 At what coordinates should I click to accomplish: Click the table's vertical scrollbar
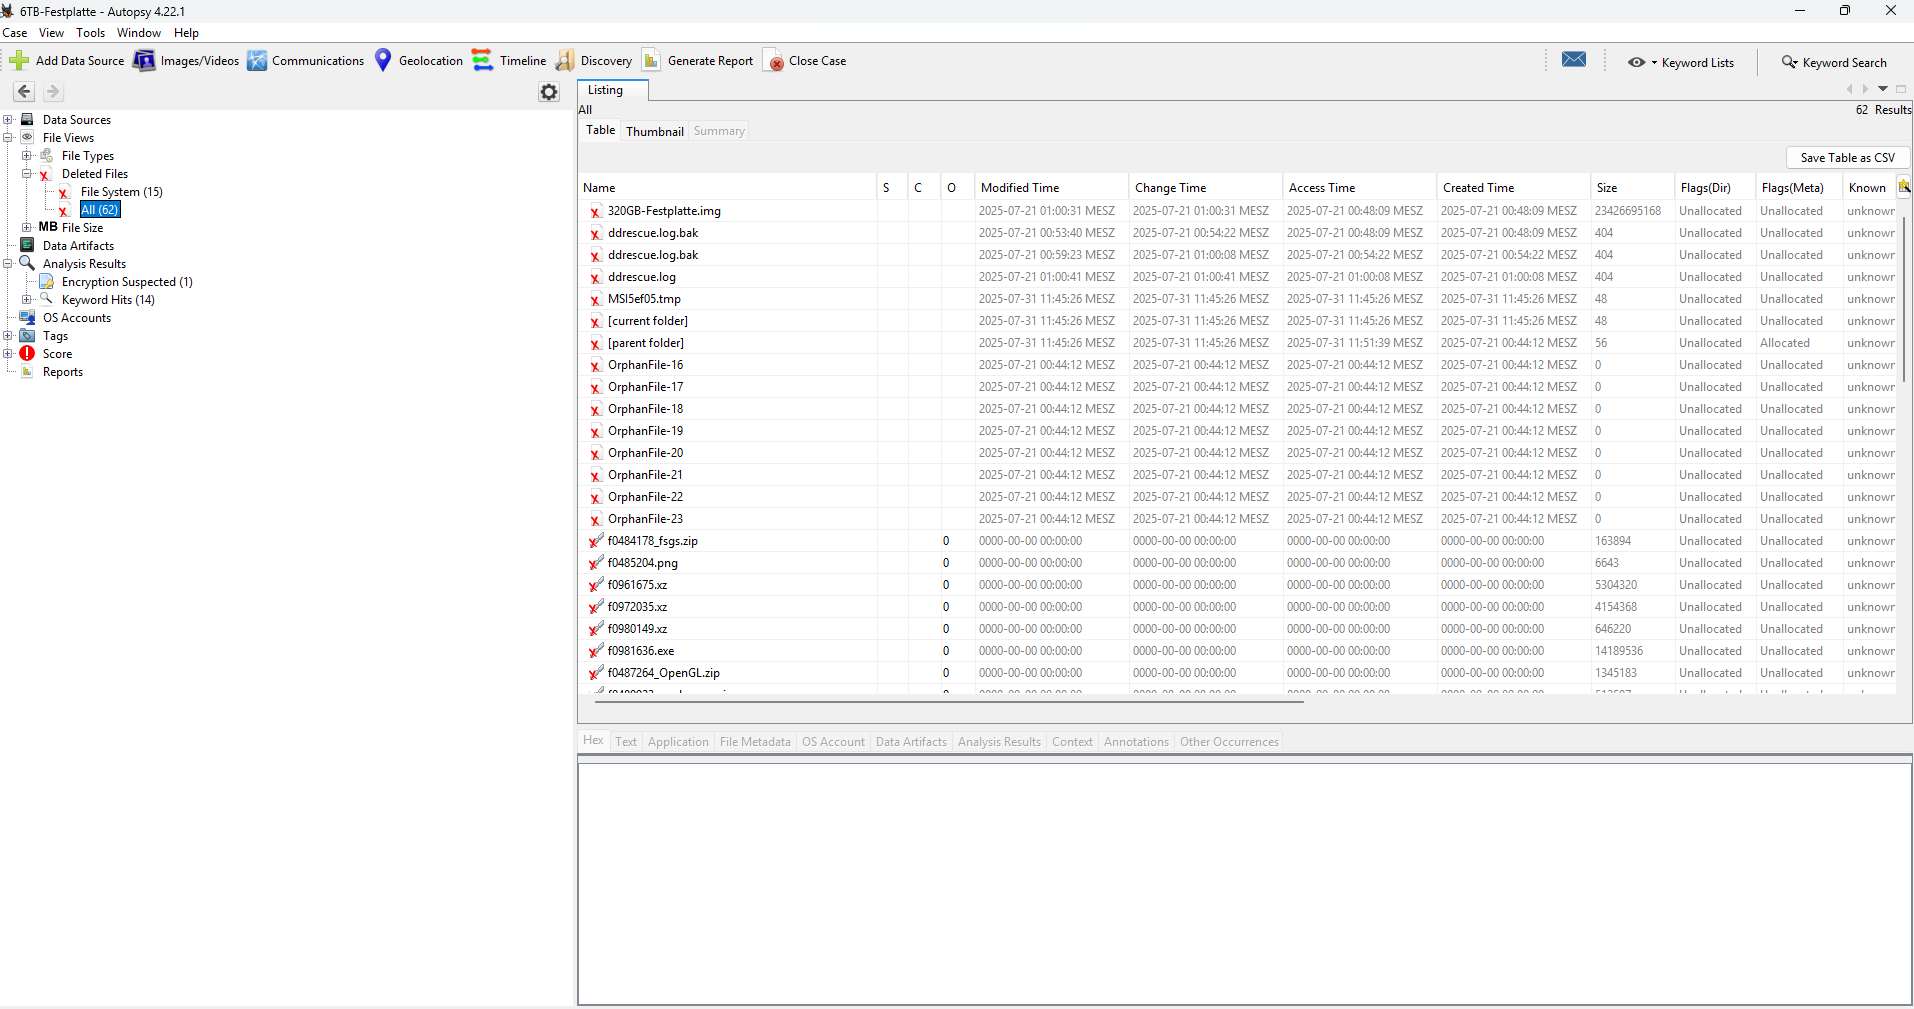1905,298
